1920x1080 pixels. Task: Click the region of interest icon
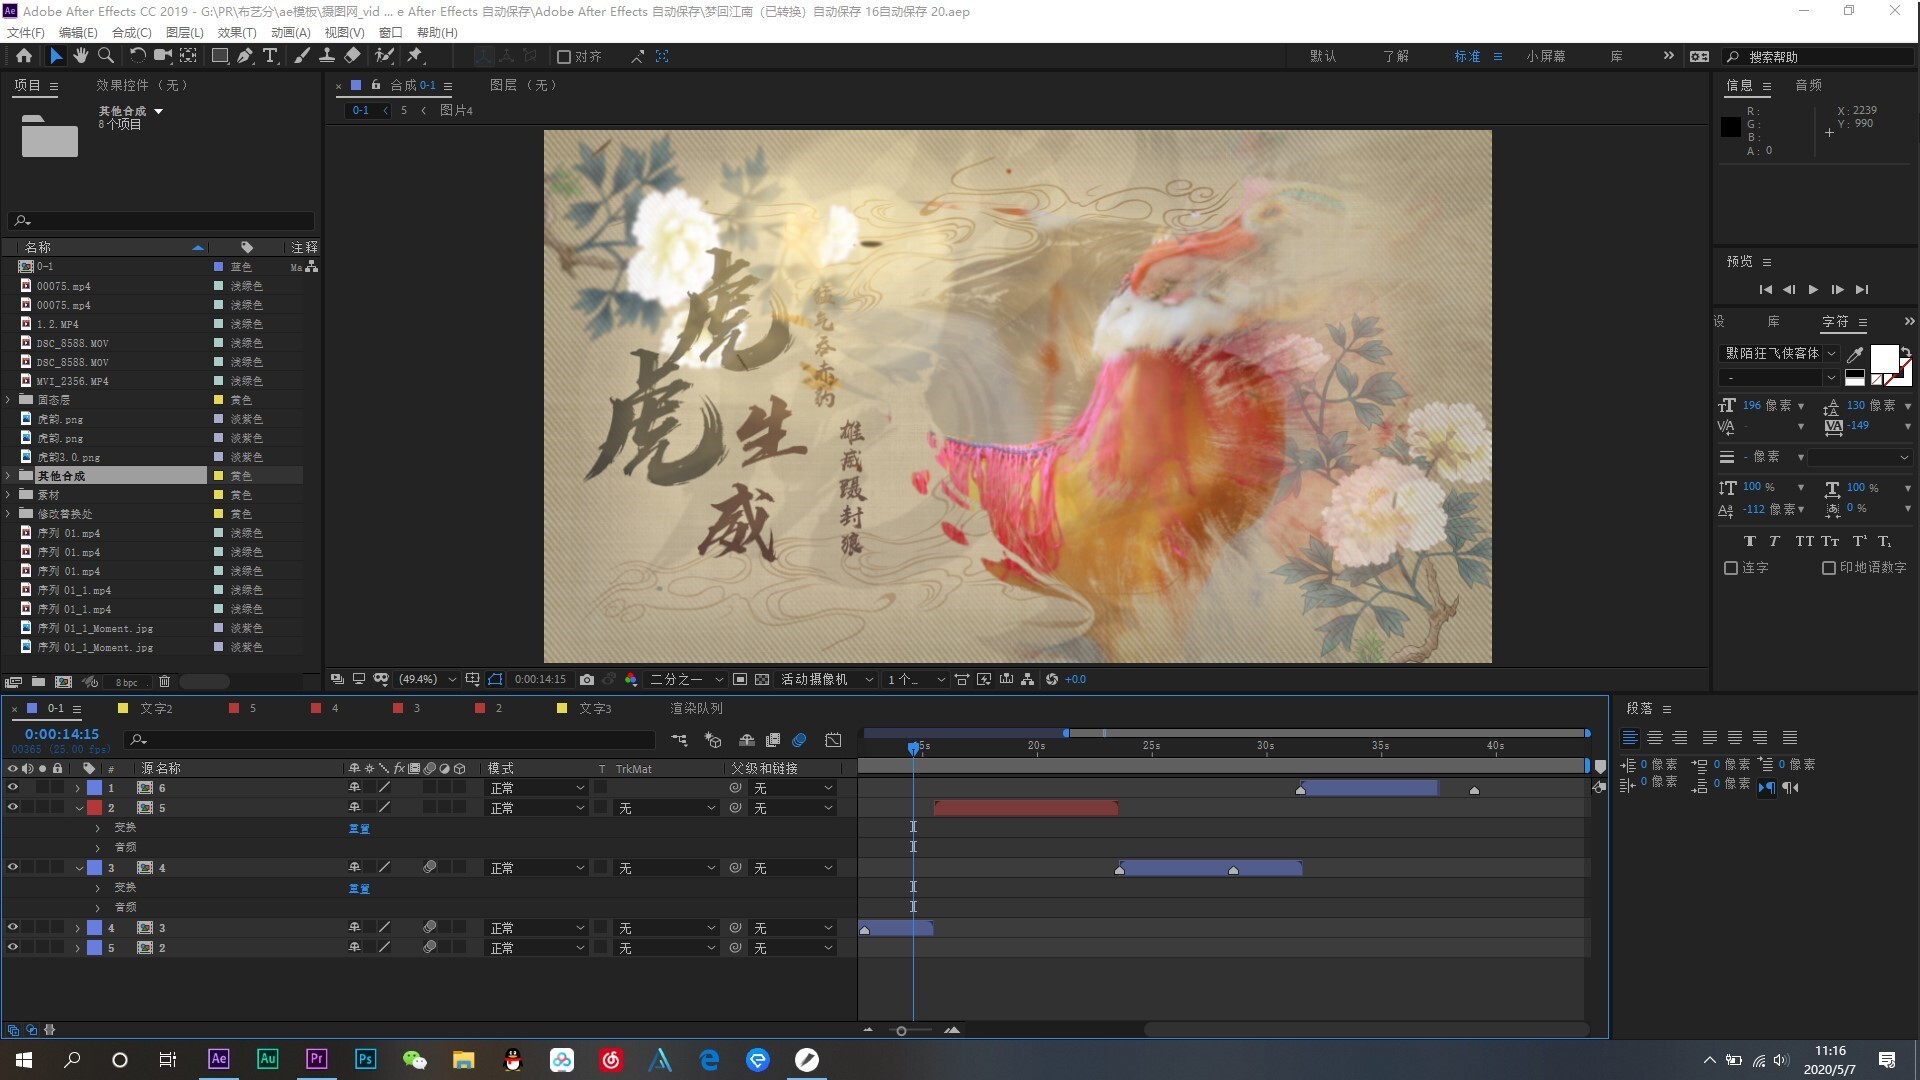(x=740, y=680)
